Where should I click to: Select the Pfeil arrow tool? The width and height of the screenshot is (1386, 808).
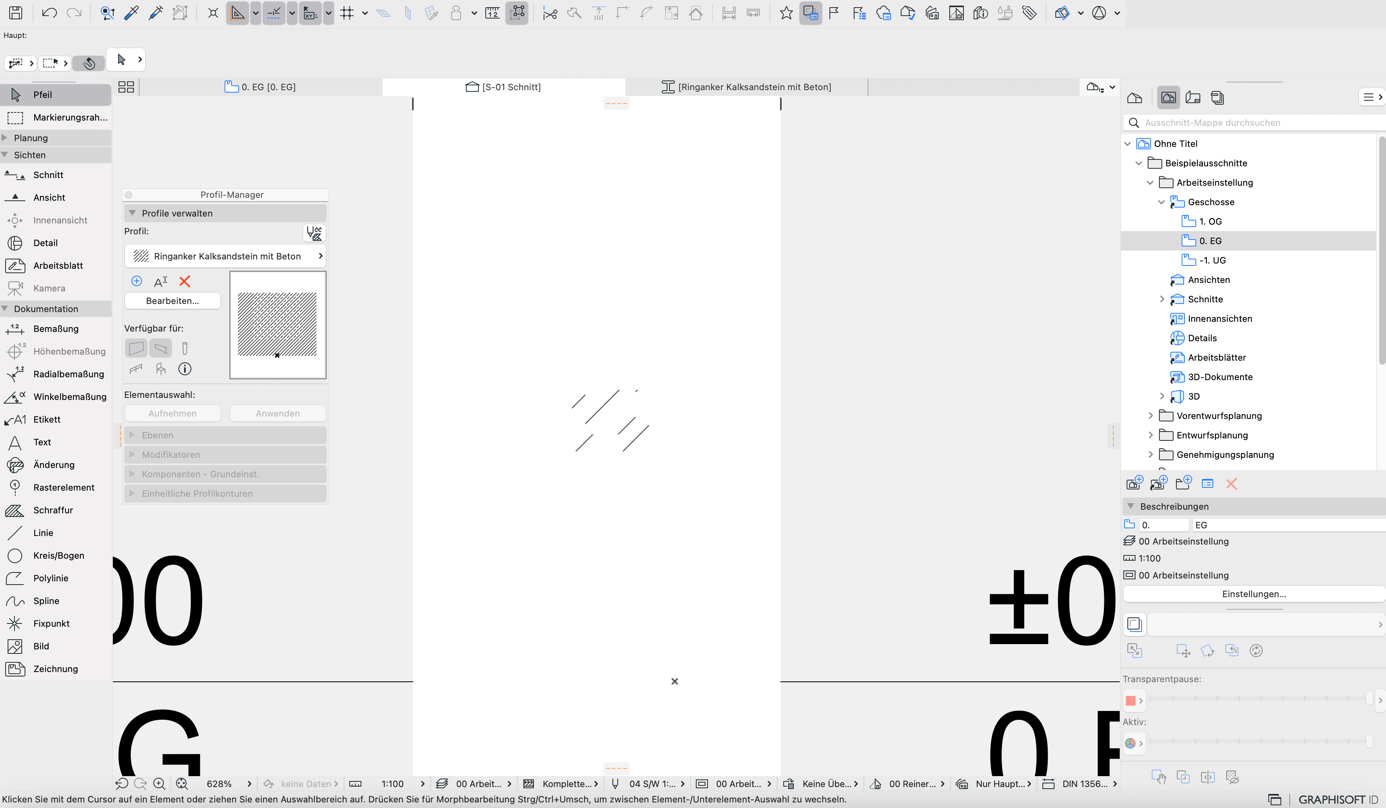(x=56, y=95)
